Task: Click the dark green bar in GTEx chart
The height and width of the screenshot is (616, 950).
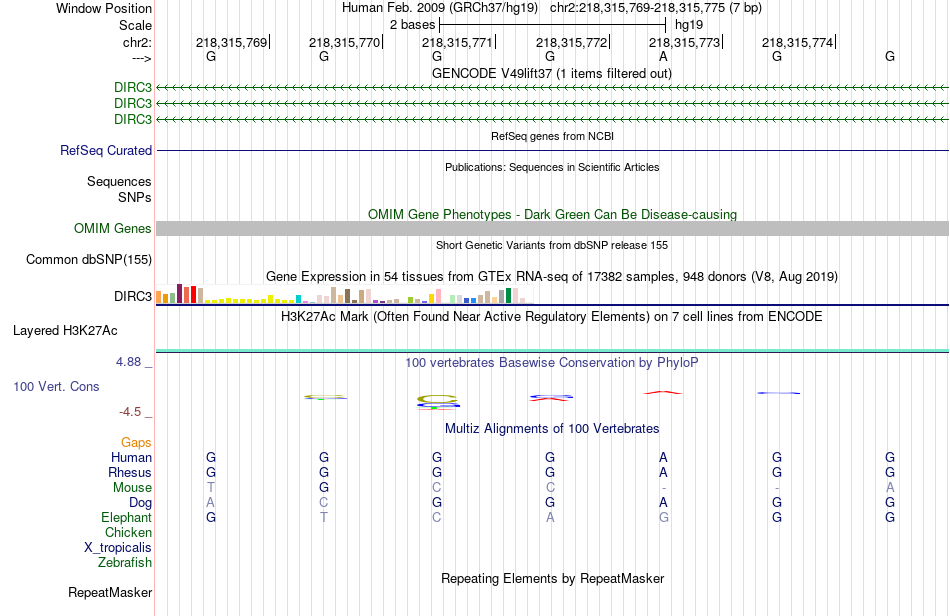Action: pos(508,296)
